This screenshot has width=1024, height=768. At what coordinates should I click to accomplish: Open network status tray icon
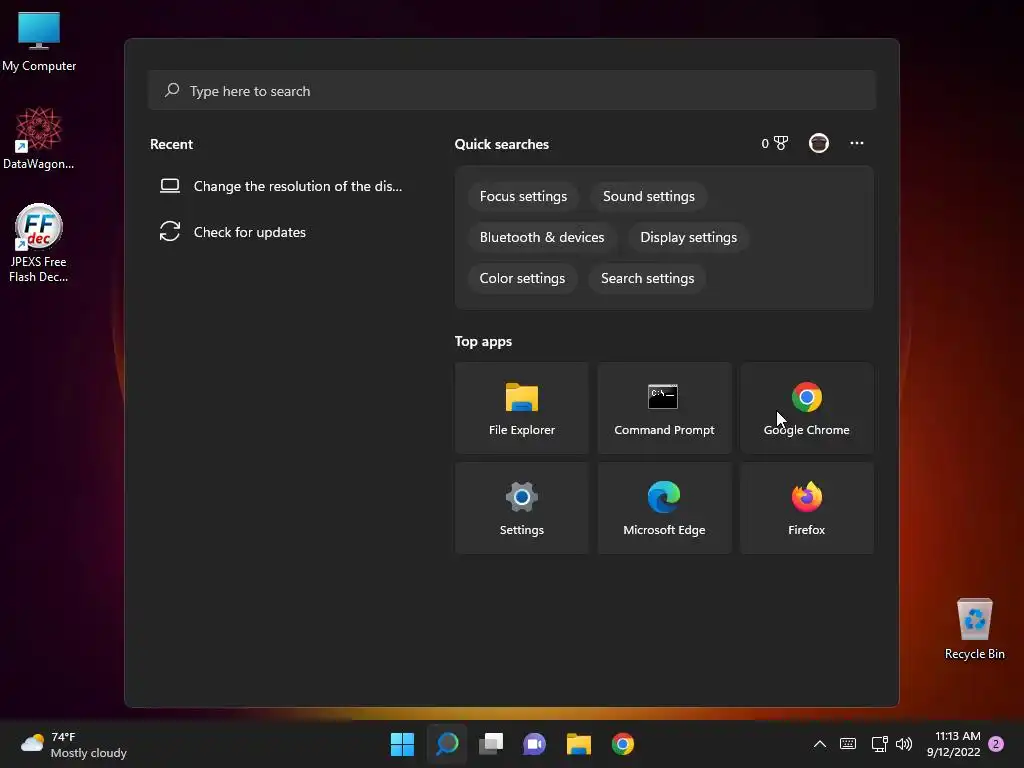tap(879, 744)
